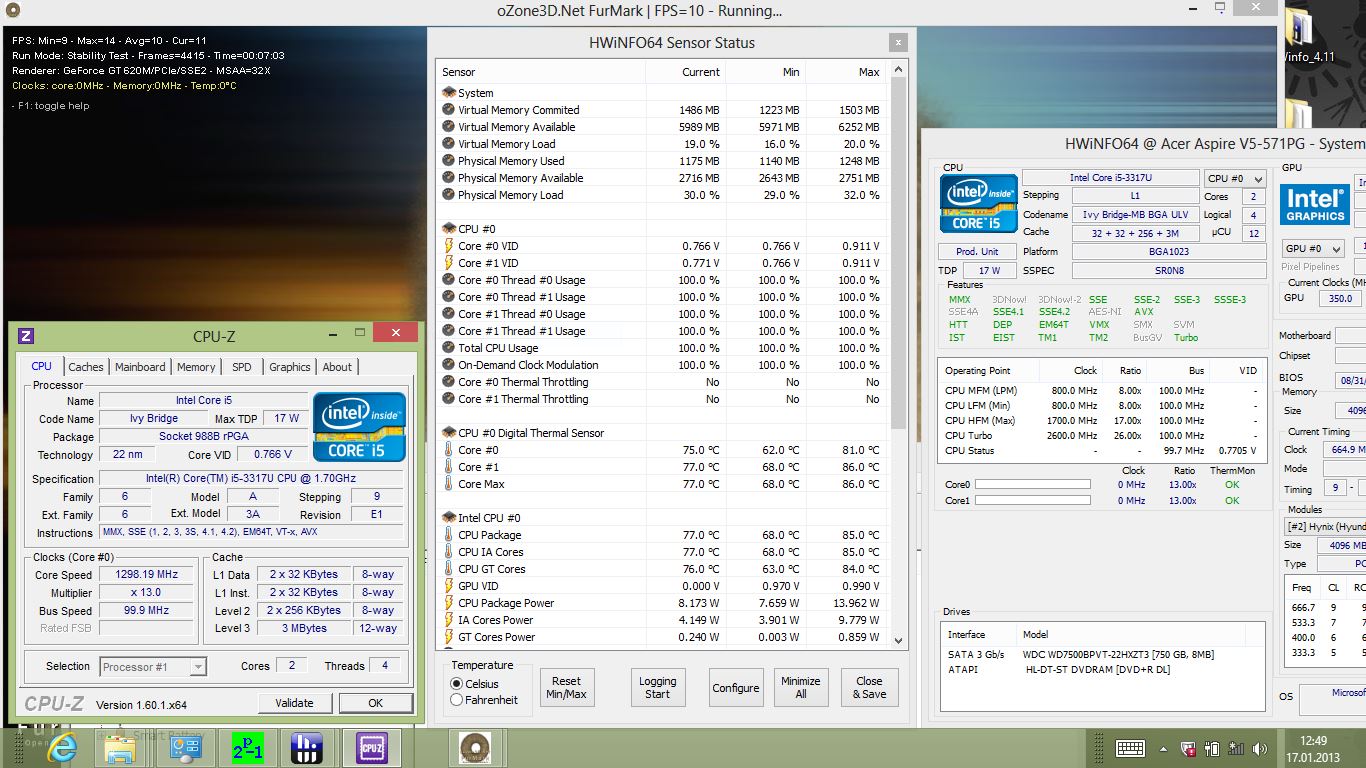
Task: Open the Prime95 taskbar icon
Action: 247,748
